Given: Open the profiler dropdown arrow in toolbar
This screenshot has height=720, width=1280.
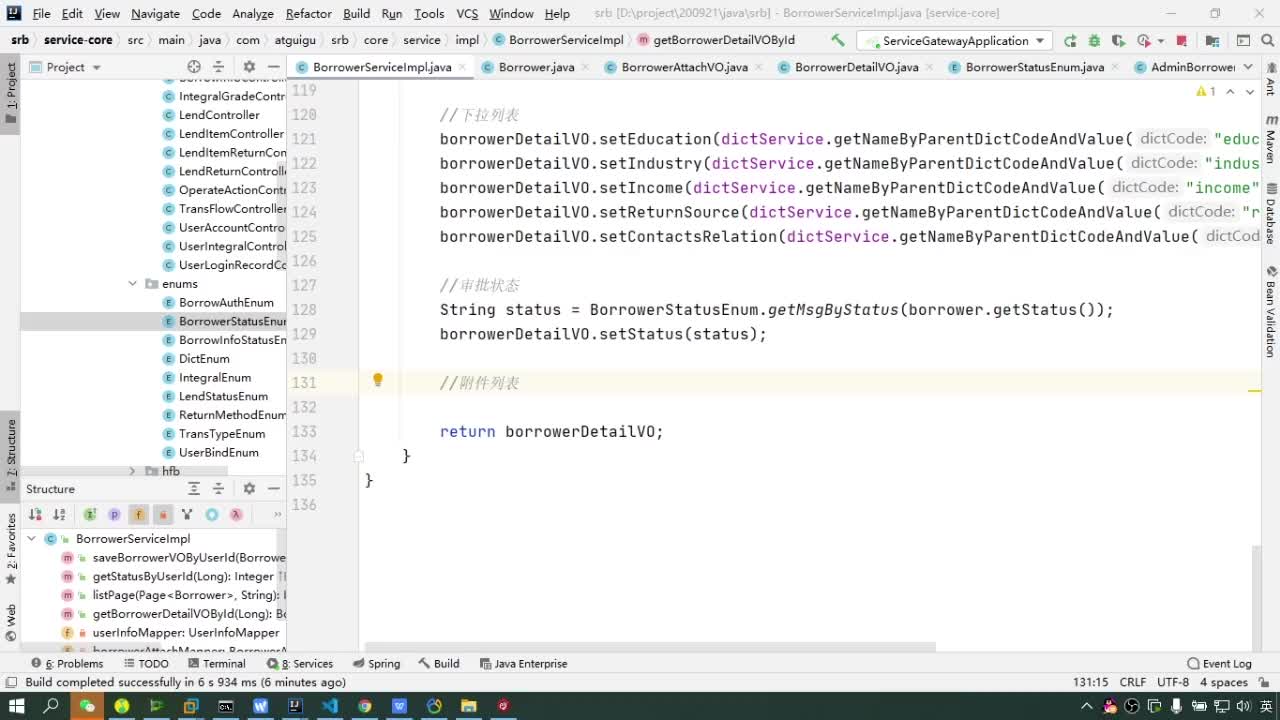Looking at the screenshot, I should pyautogui.click(x=1160, y=41).
